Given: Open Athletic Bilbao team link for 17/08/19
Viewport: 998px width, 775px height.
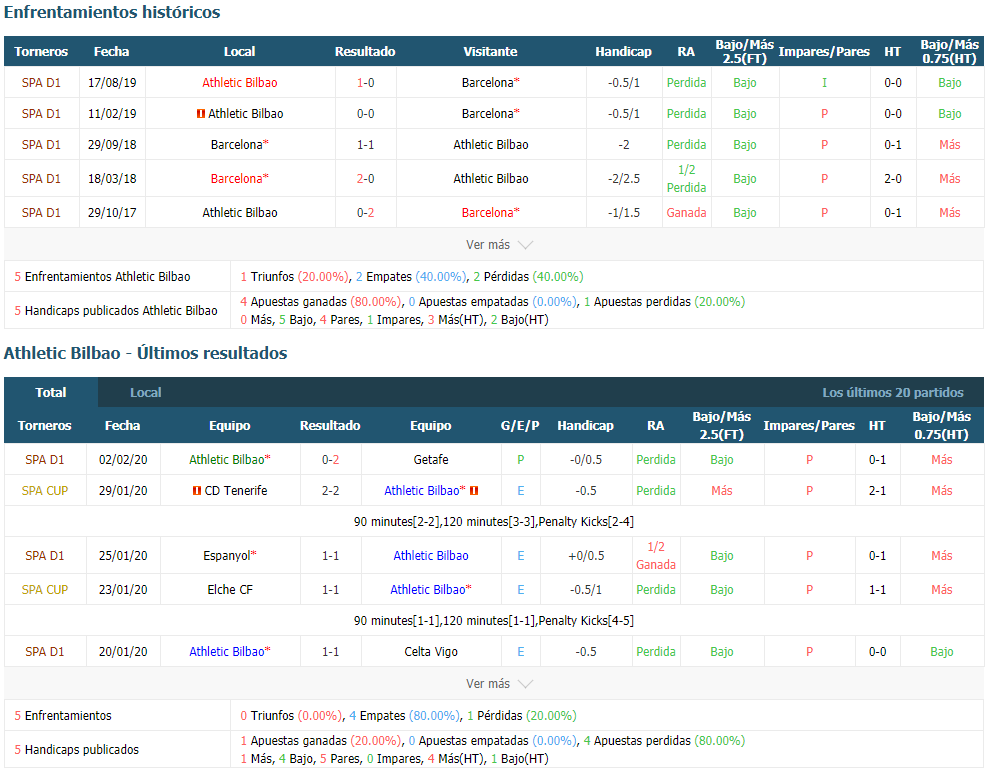Looking at the screenshot, I should [240, 83].
